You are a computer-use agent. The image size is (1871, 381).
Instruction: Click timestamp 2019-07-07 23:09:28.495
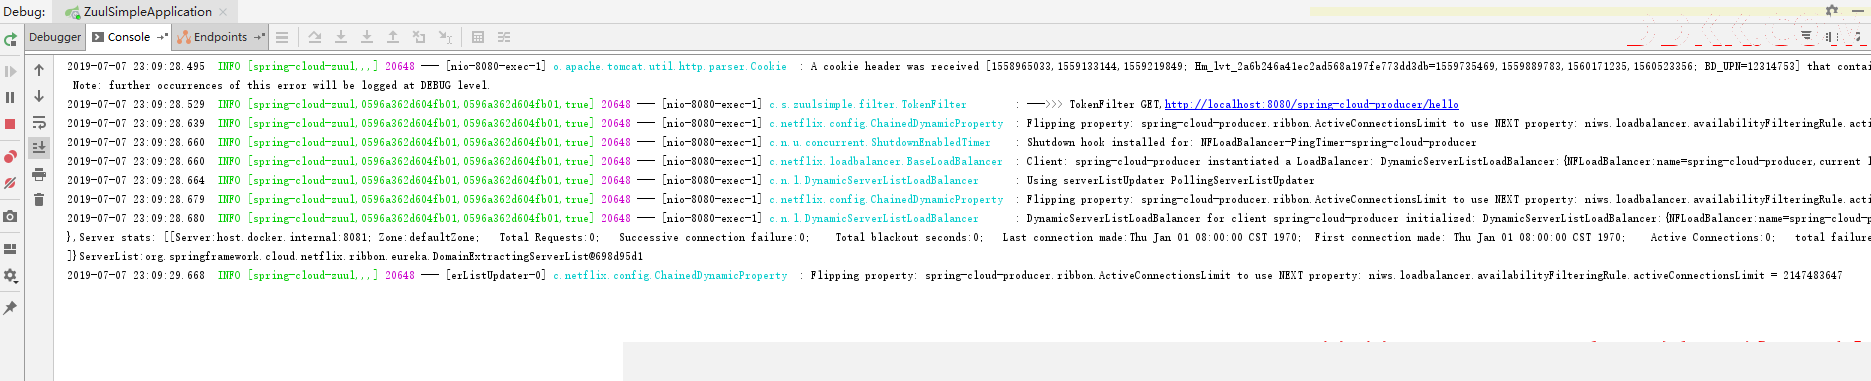tap(136, 66)
